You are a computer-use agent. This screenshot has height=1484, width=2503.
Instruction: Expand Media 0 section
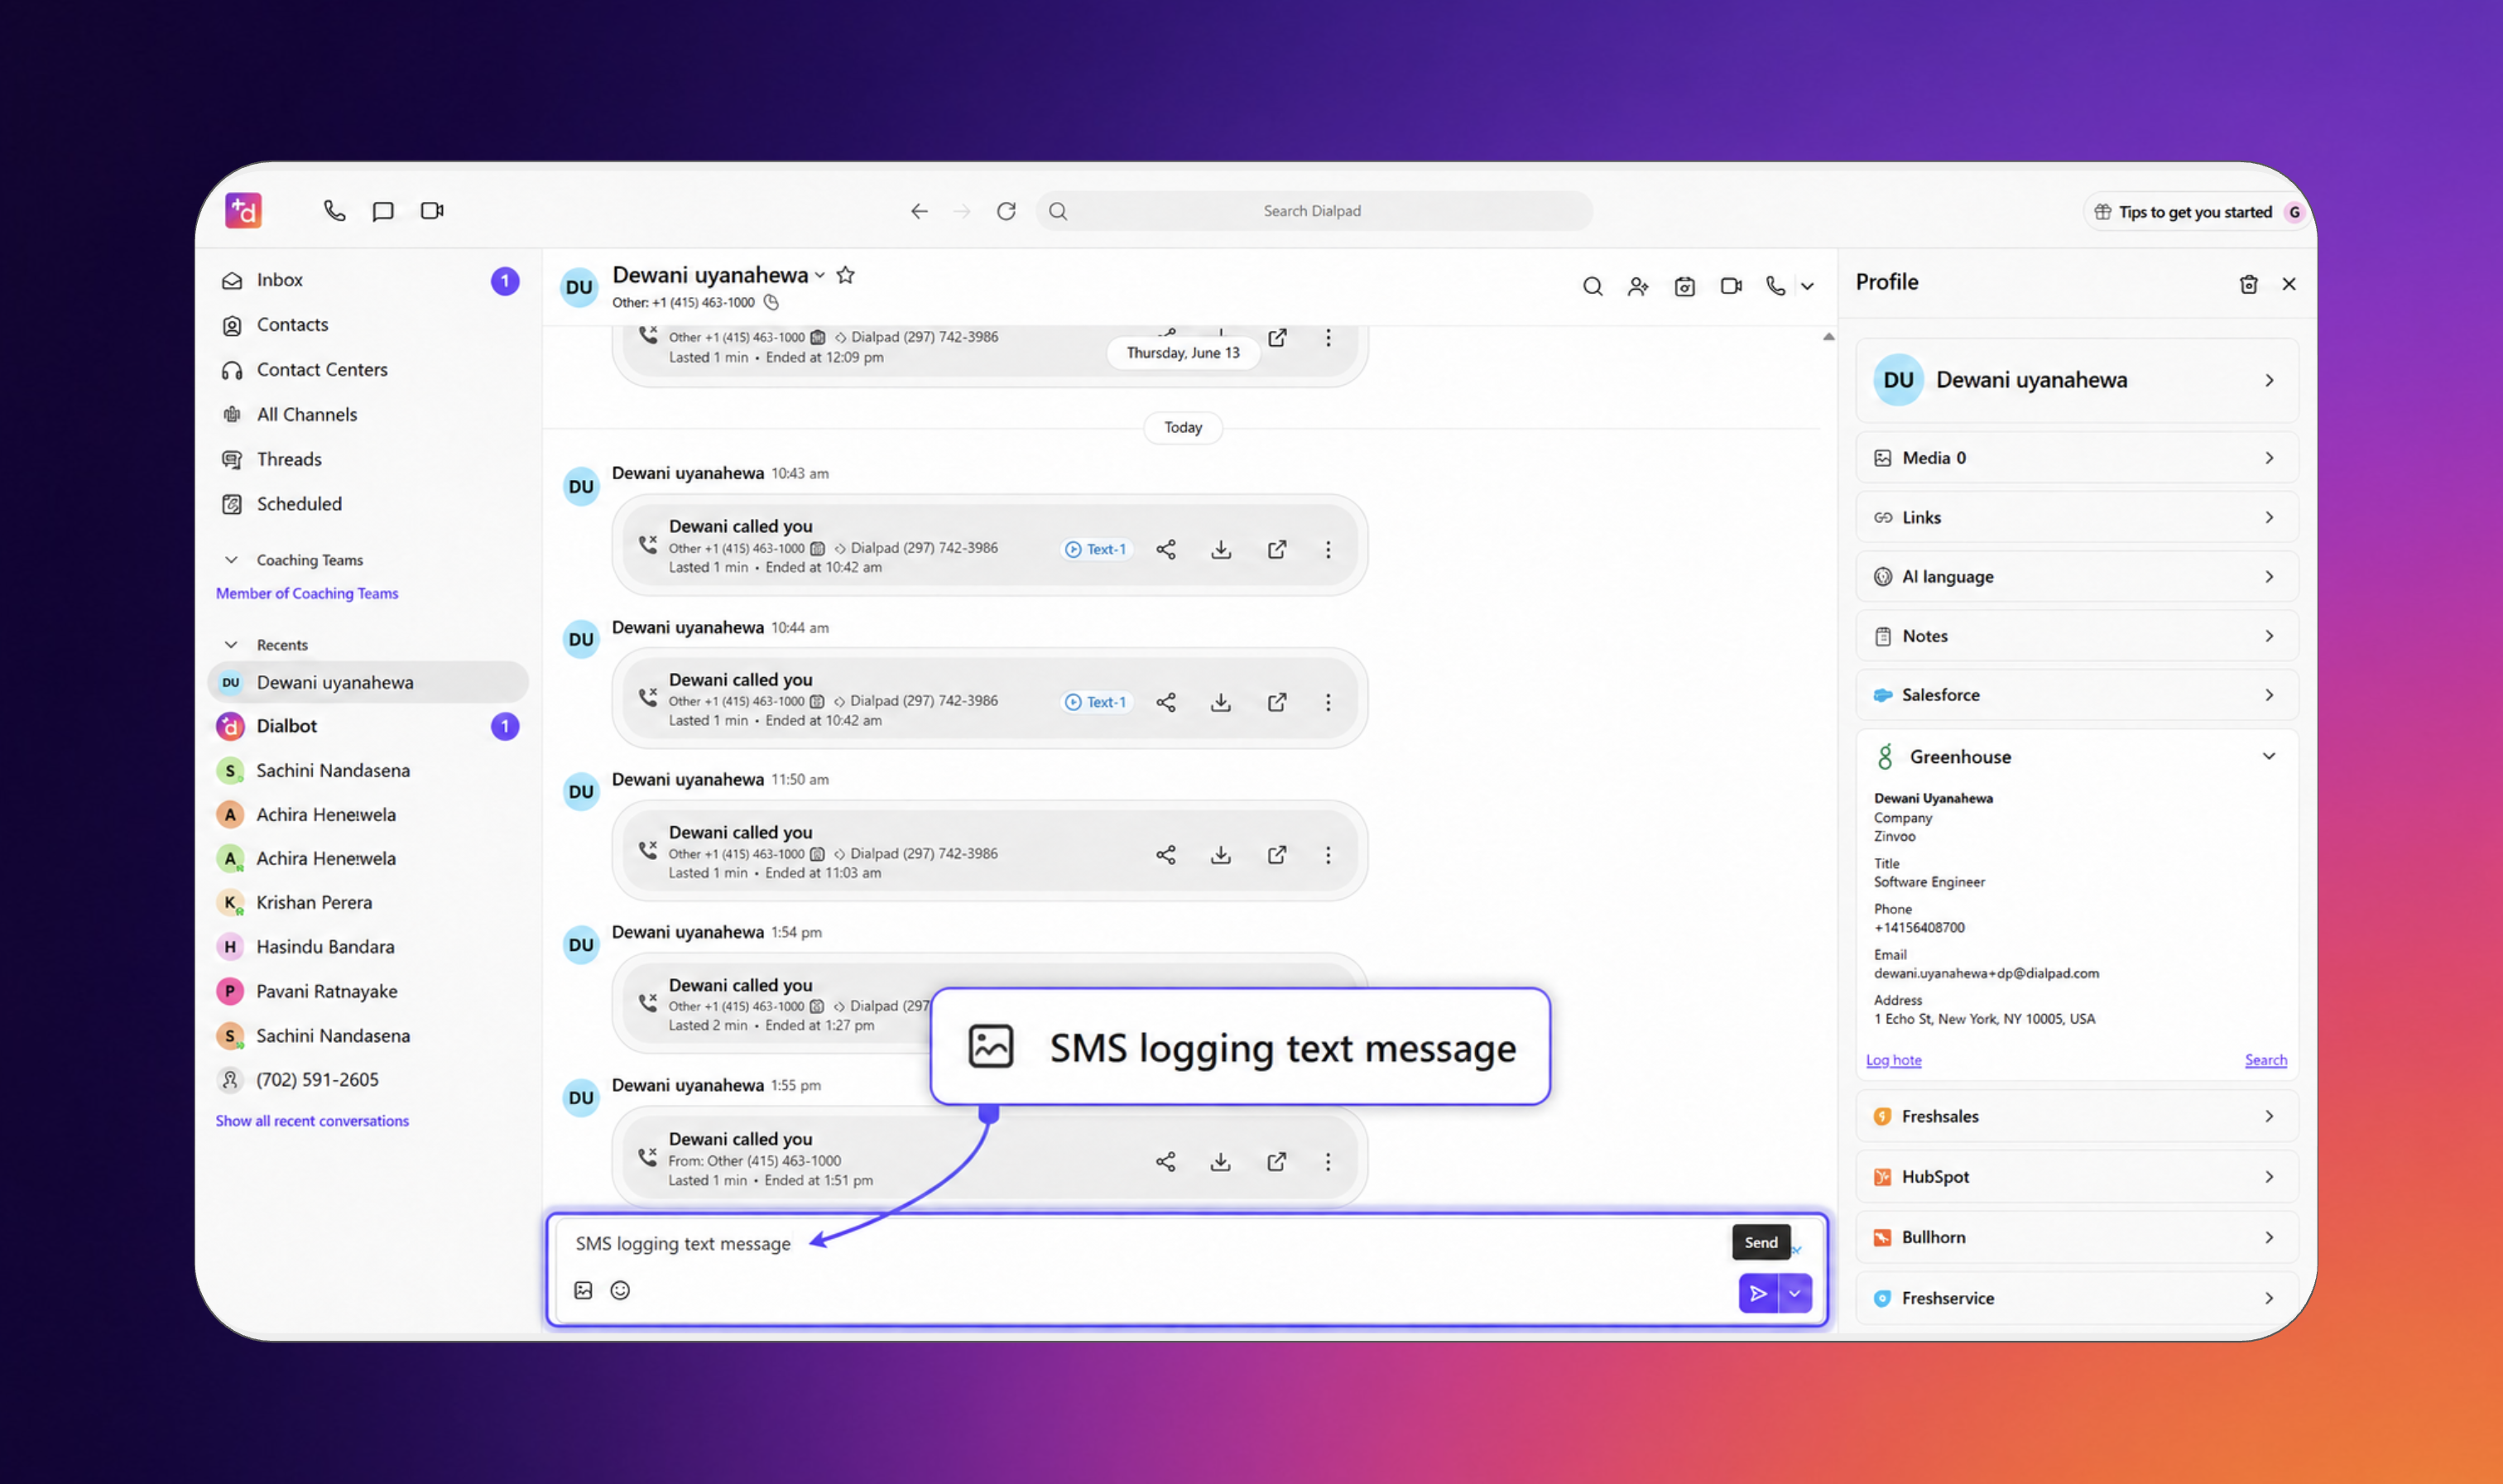(x=2077, y=458)
